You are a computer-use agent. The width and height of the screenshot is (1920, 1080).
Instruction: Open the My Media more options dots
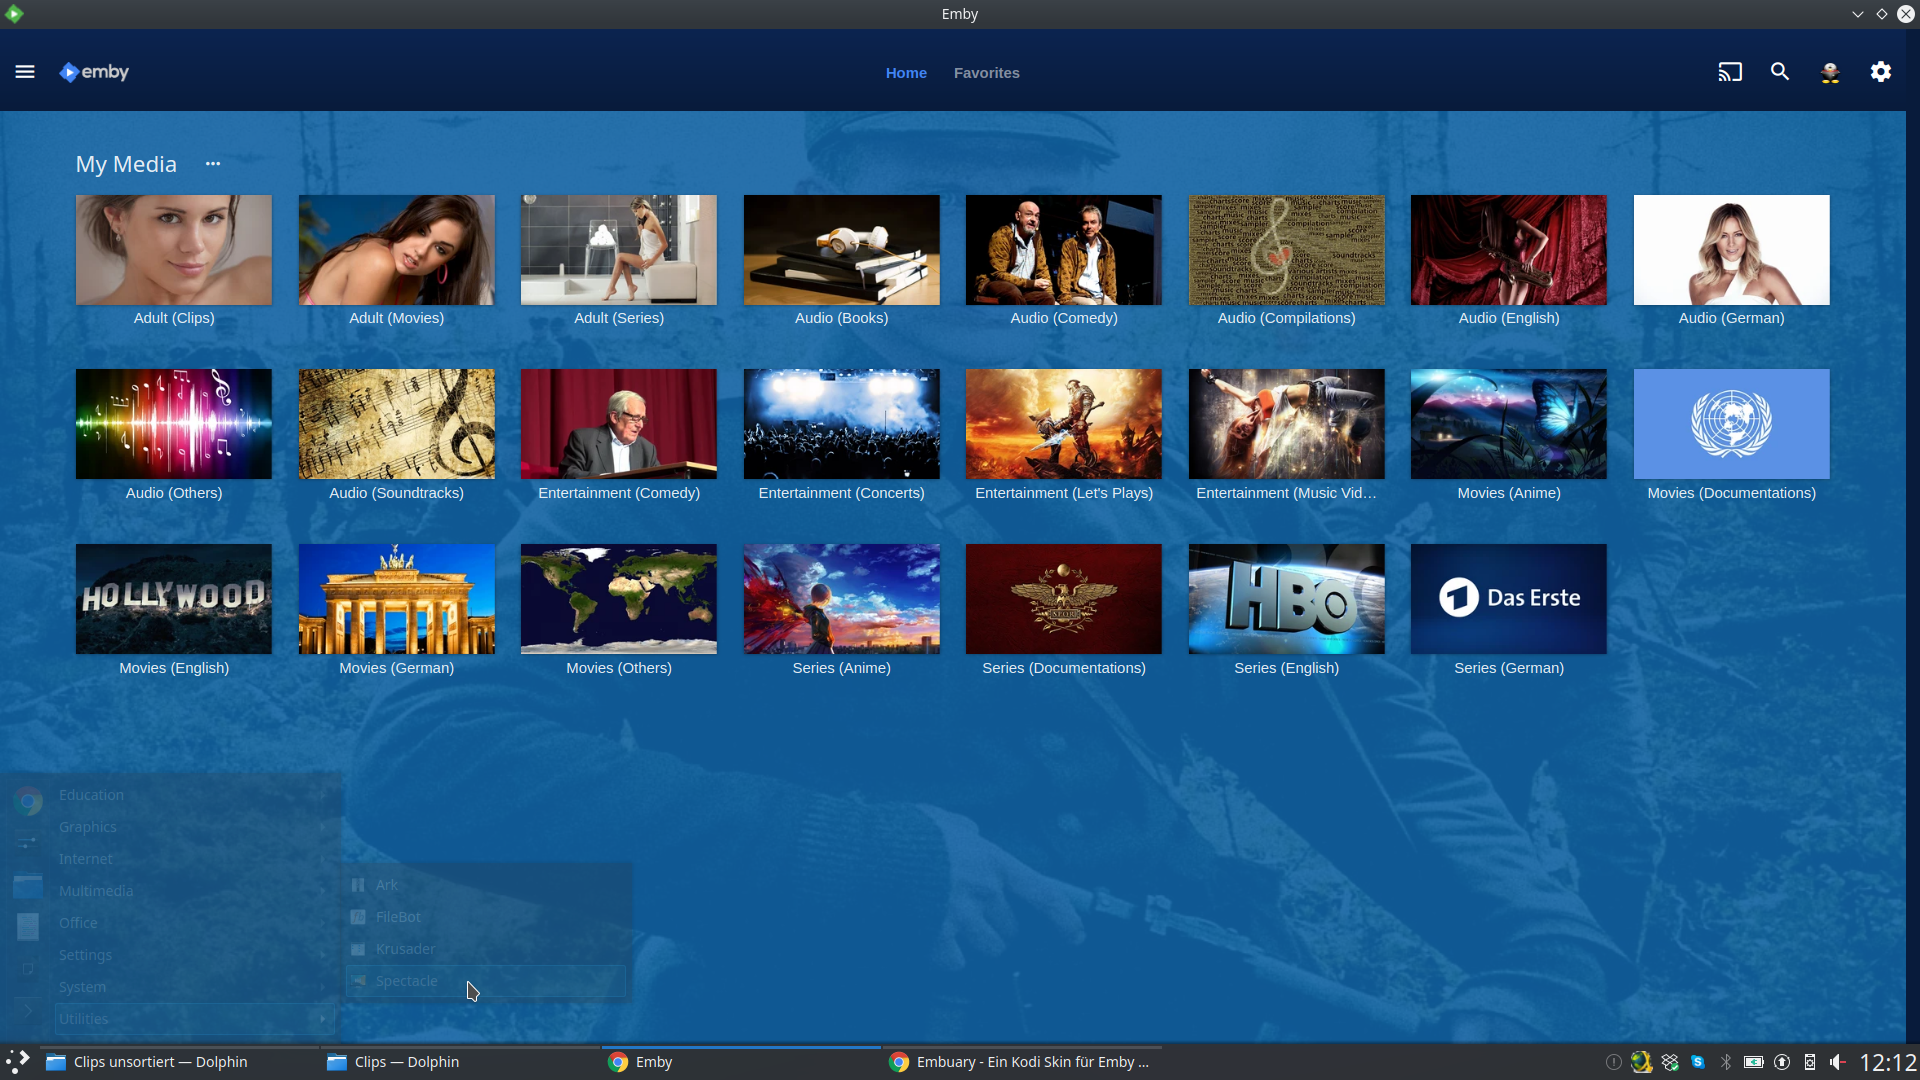coord(213,164)
